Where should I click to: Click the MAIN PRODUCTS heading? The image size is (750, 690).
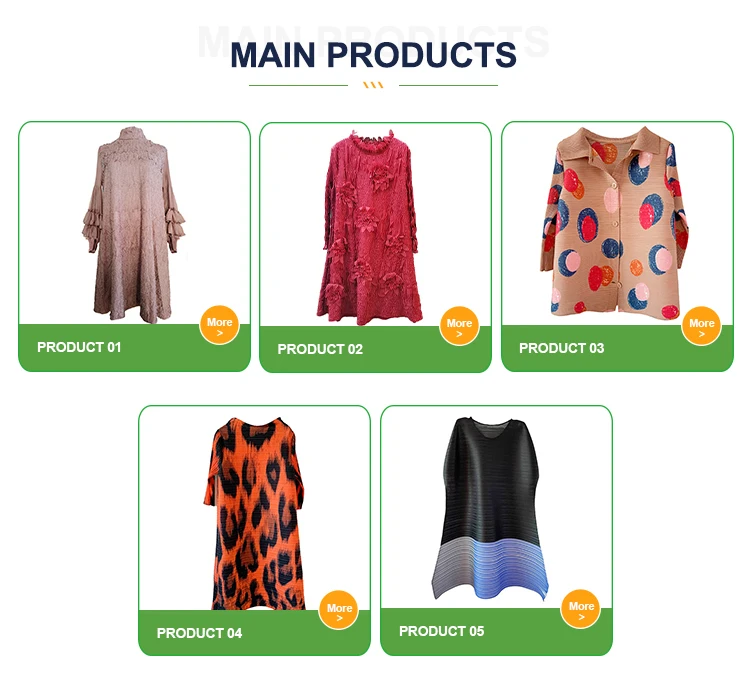tap(374, 55)
